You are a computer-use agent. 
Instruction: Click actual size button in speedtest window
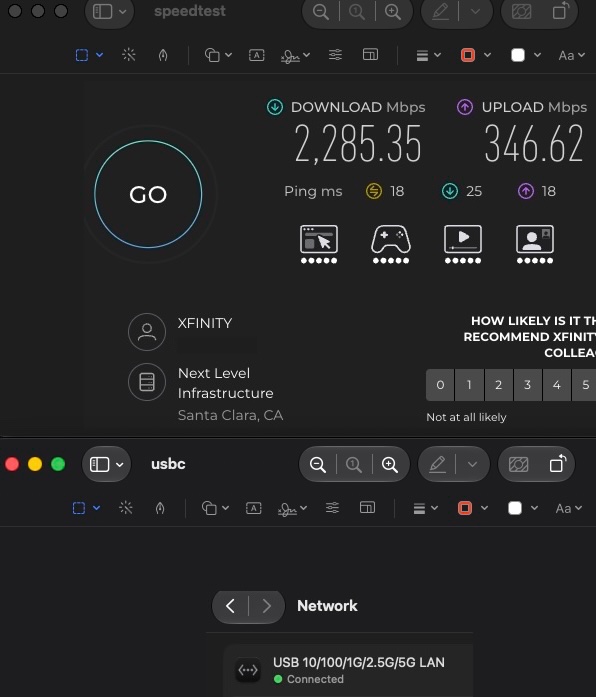click(357, 12)
